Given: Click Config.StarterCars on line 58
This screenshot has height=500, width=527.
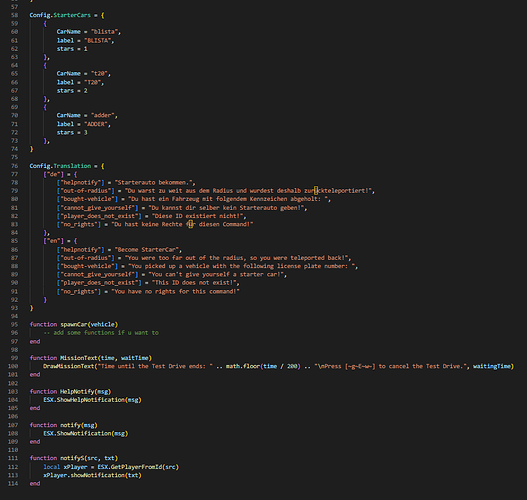Looking at the screenshot, I should (60, 15).
